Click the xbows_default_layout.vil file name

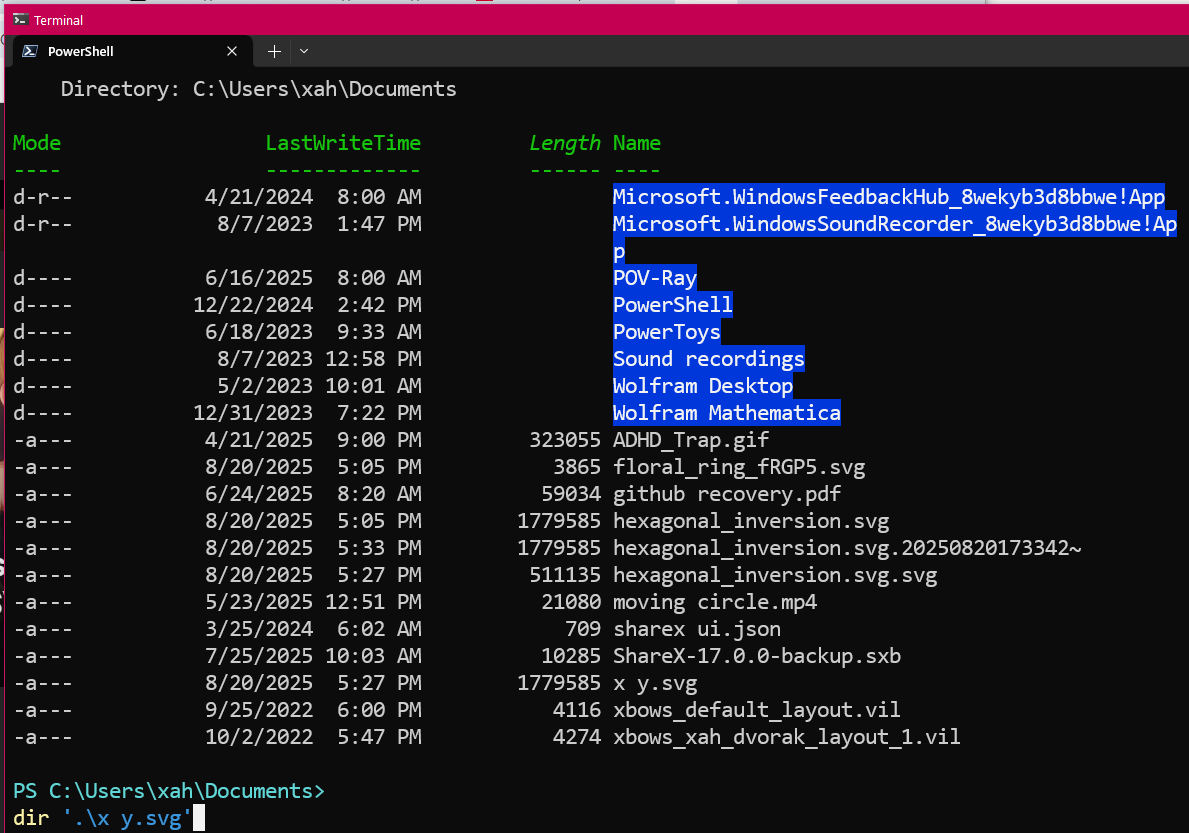pyautogui.click(x=757, y=710)
